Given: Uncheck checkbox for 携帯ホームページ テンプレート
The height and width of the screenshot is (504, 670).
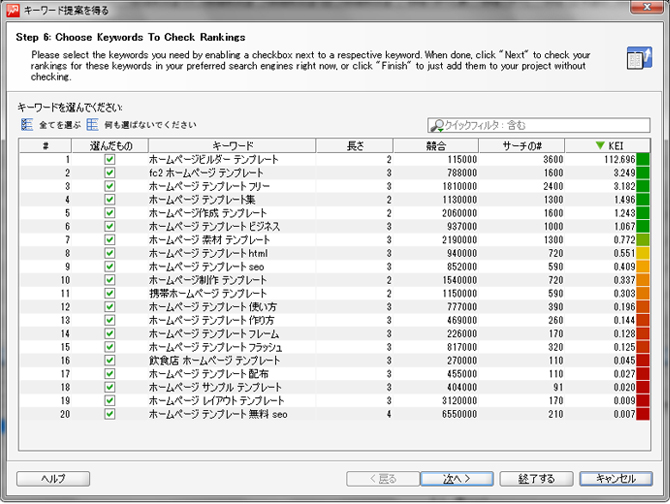Looking at the screenshot, I should pyautogui.click(x=110, y=293).
